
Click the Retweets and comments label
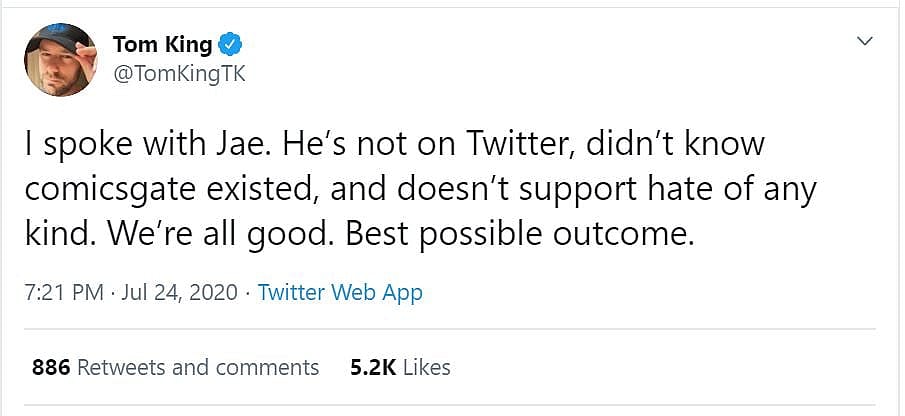click(198, 367)
